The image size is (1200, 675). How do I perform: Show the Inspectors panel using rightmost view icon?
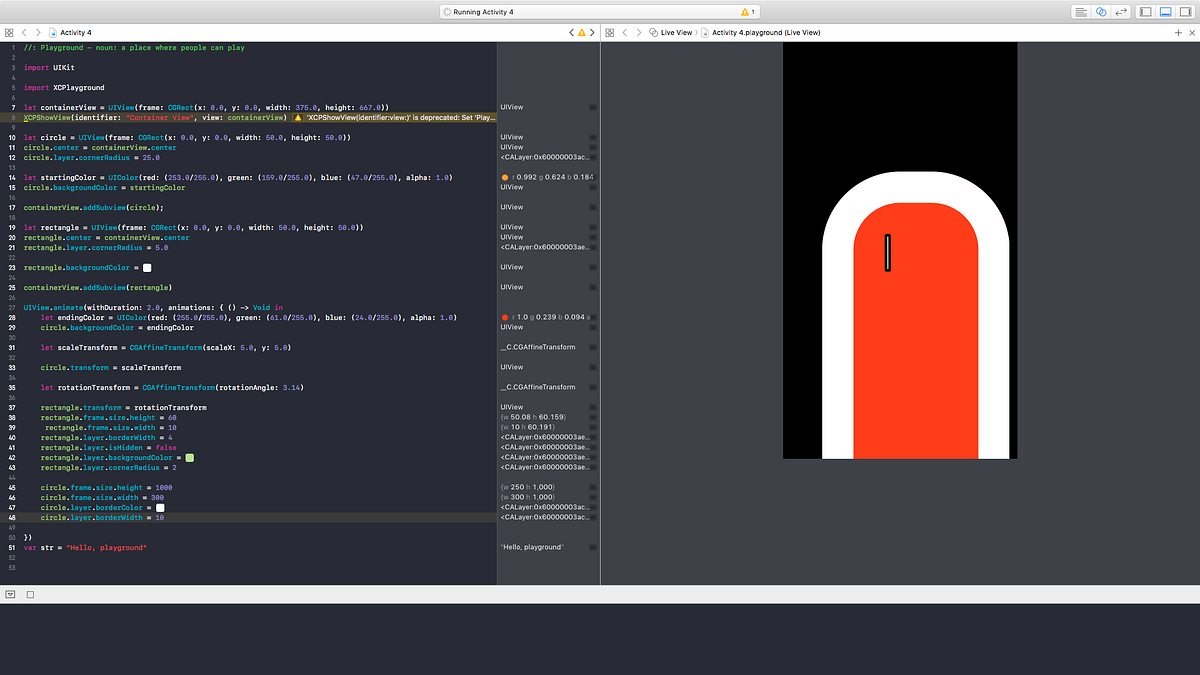[1184, 11]
